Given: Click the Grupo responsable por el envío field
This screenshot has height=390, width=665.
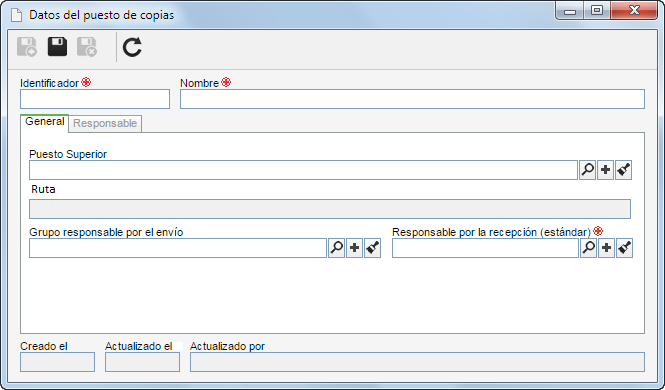Looking at the screenshot, I should pyautogui.click(x=178, y=248).
